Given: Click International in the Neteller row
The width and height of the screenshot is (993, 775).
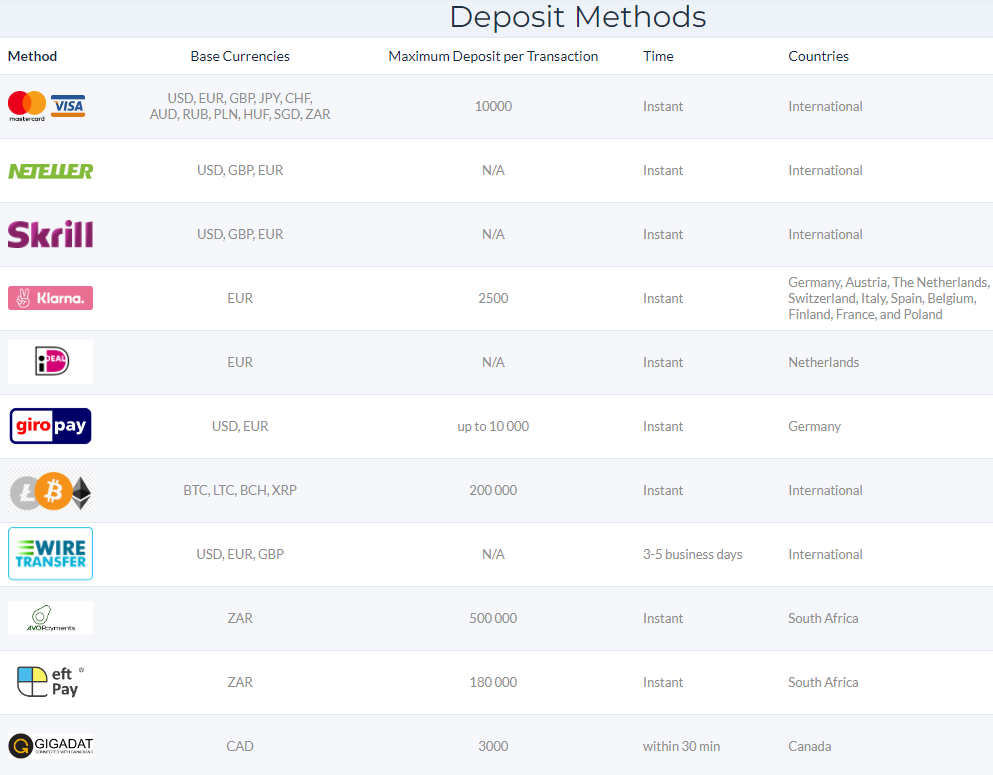Looking at the screenshot, I should click(x=825, y=170).
